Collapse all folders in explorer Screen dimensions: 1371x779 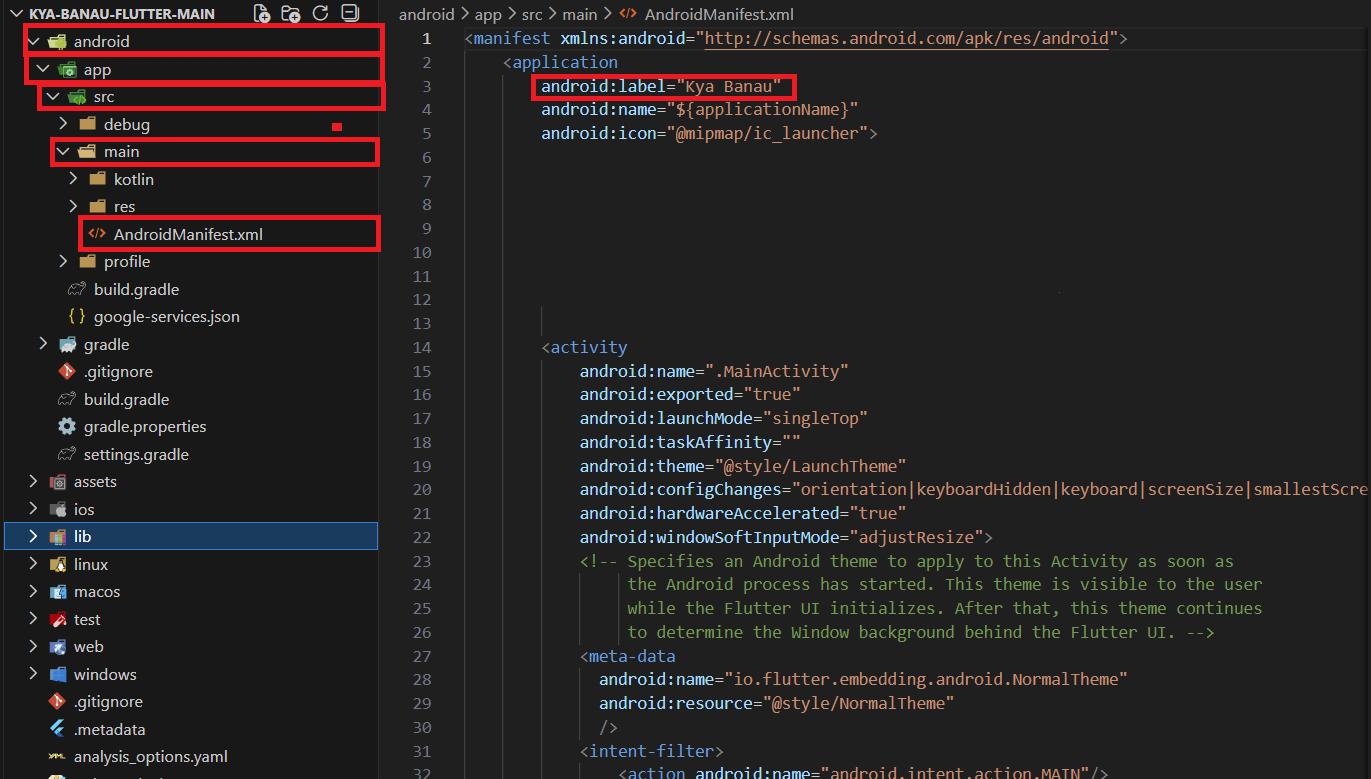350,13
